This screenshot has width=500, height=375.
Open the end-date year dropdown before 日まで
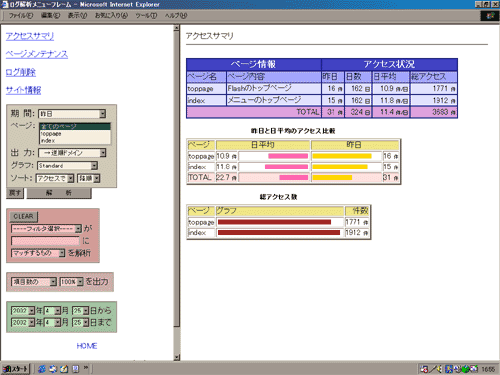23,323
